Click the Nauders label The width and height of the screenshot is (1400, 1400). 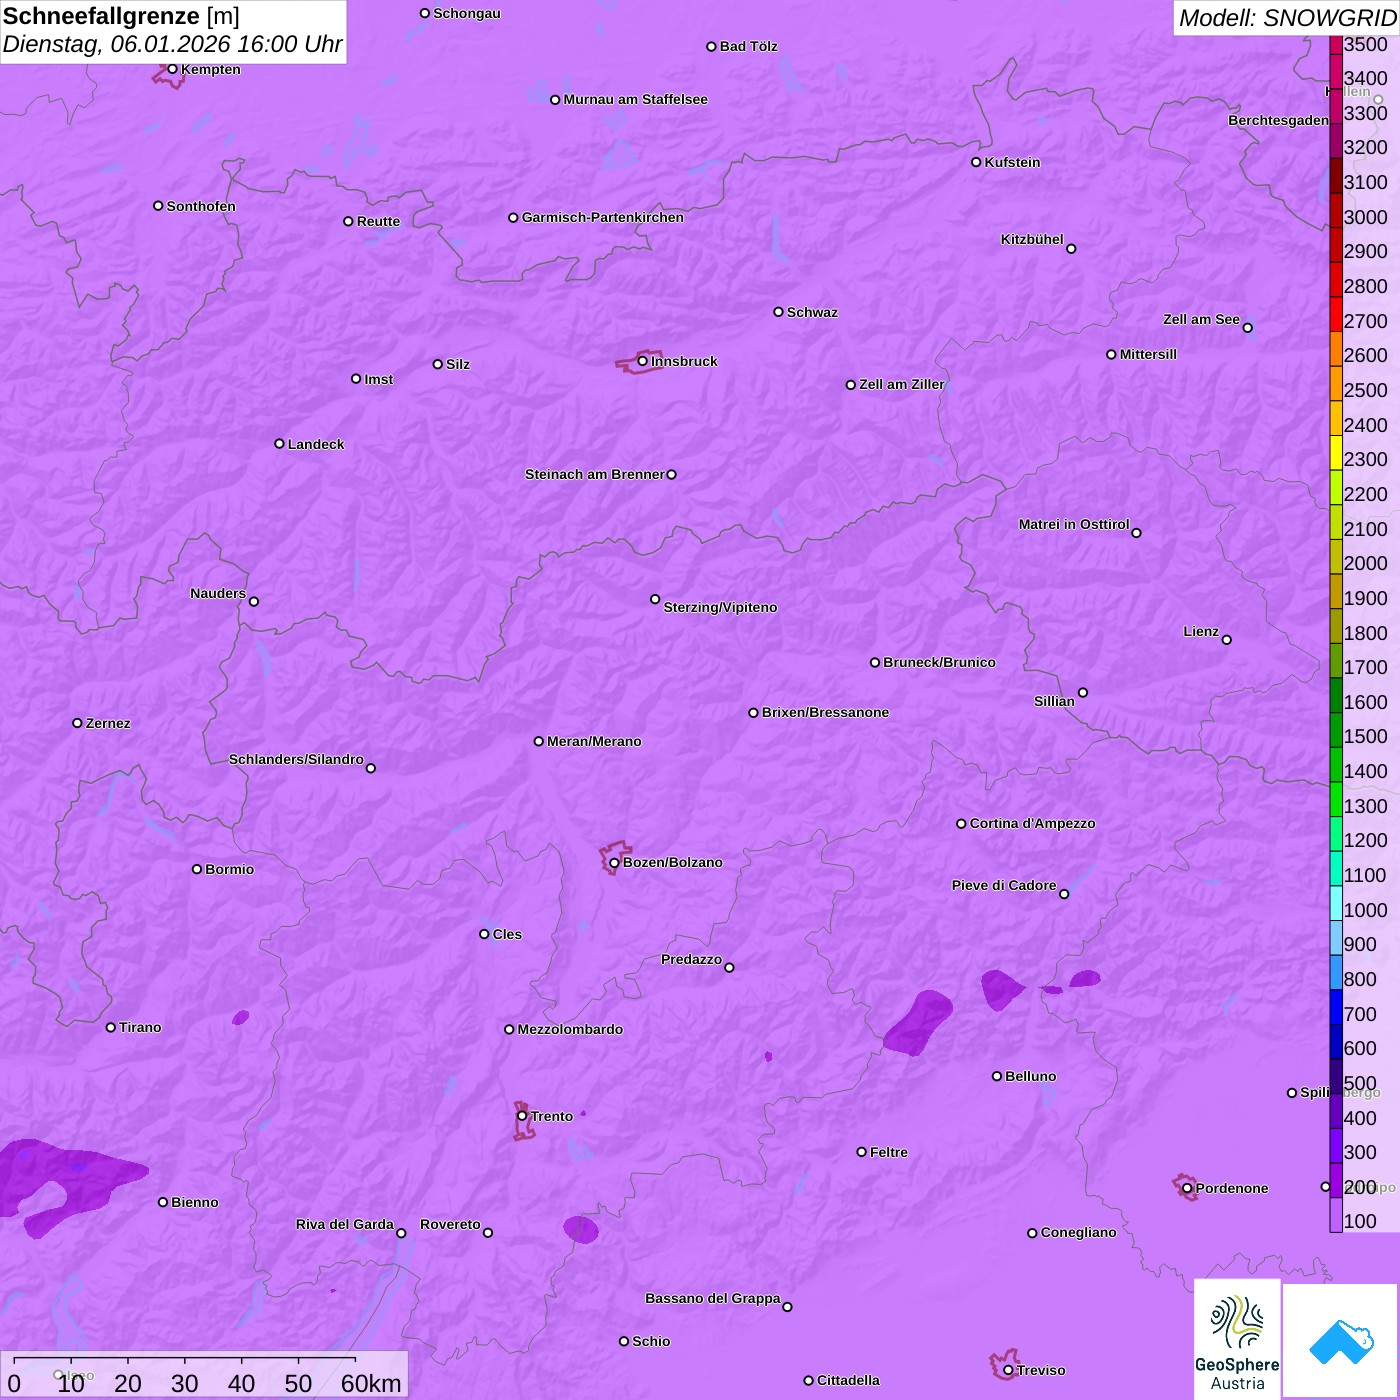tap(218, 593)
